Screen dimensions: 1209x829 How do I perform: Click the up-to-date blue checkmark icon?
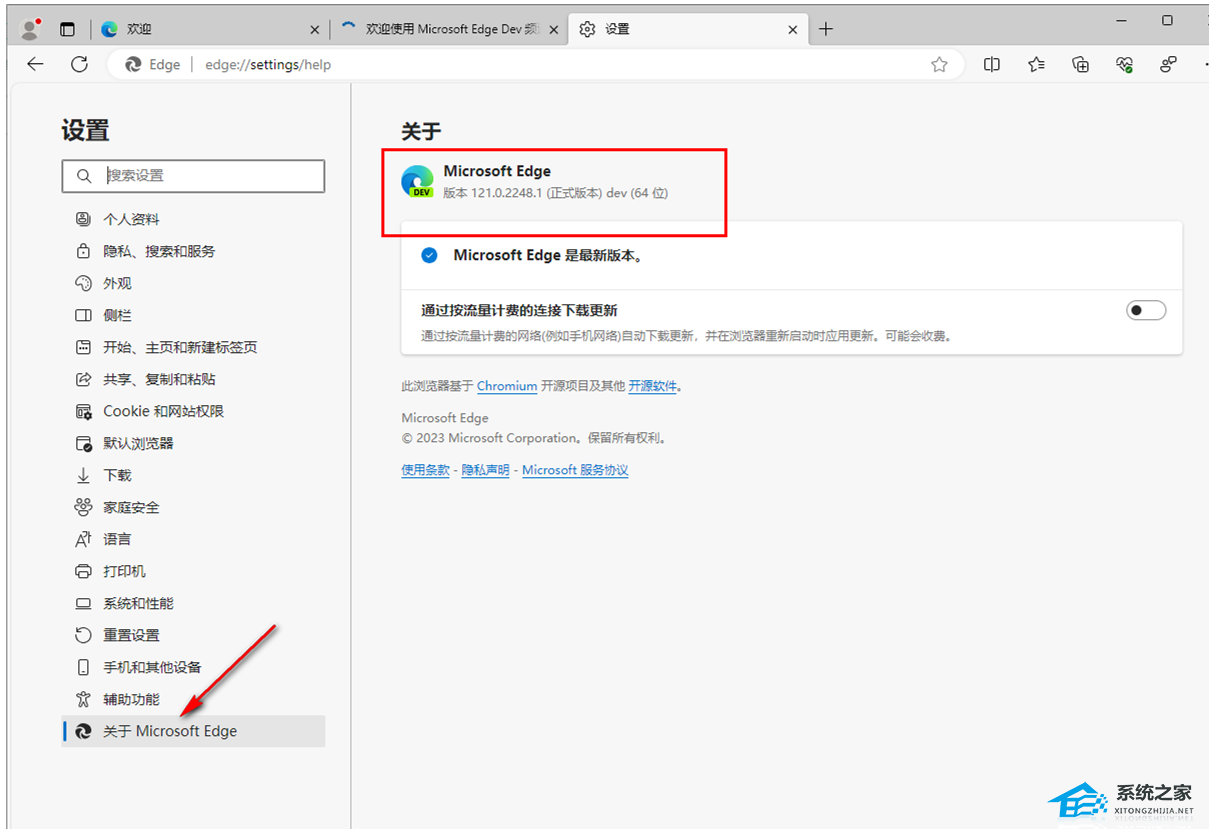[x=429, y=255]
